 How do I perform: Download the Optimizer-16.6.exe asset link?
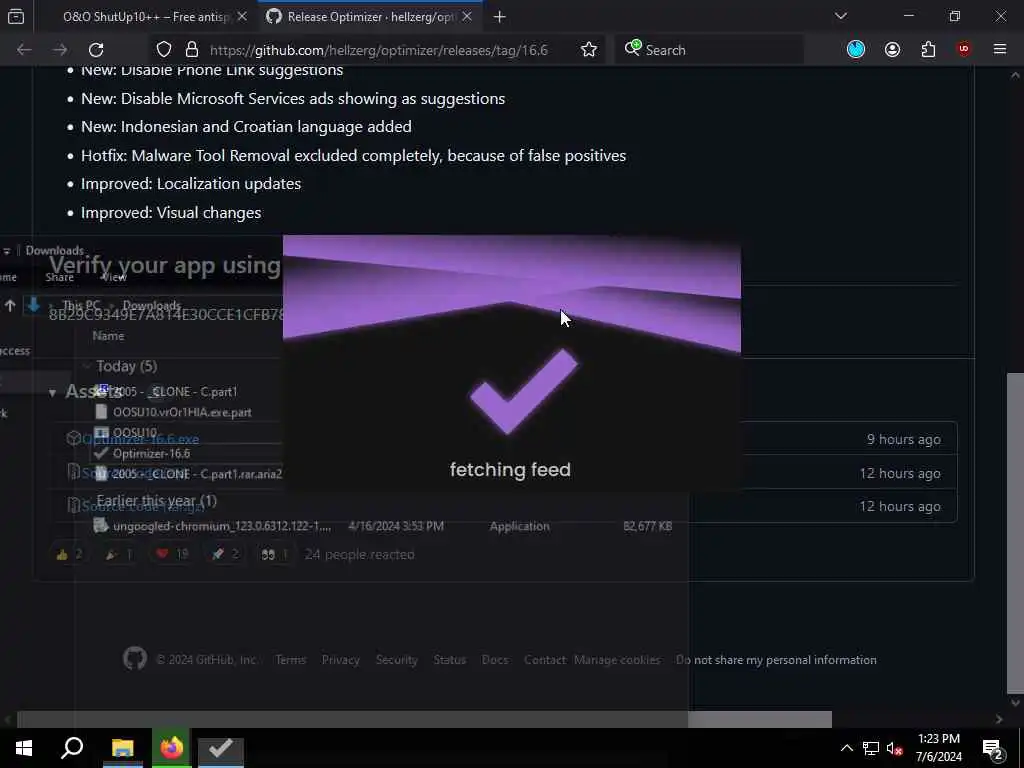[140, 440]
